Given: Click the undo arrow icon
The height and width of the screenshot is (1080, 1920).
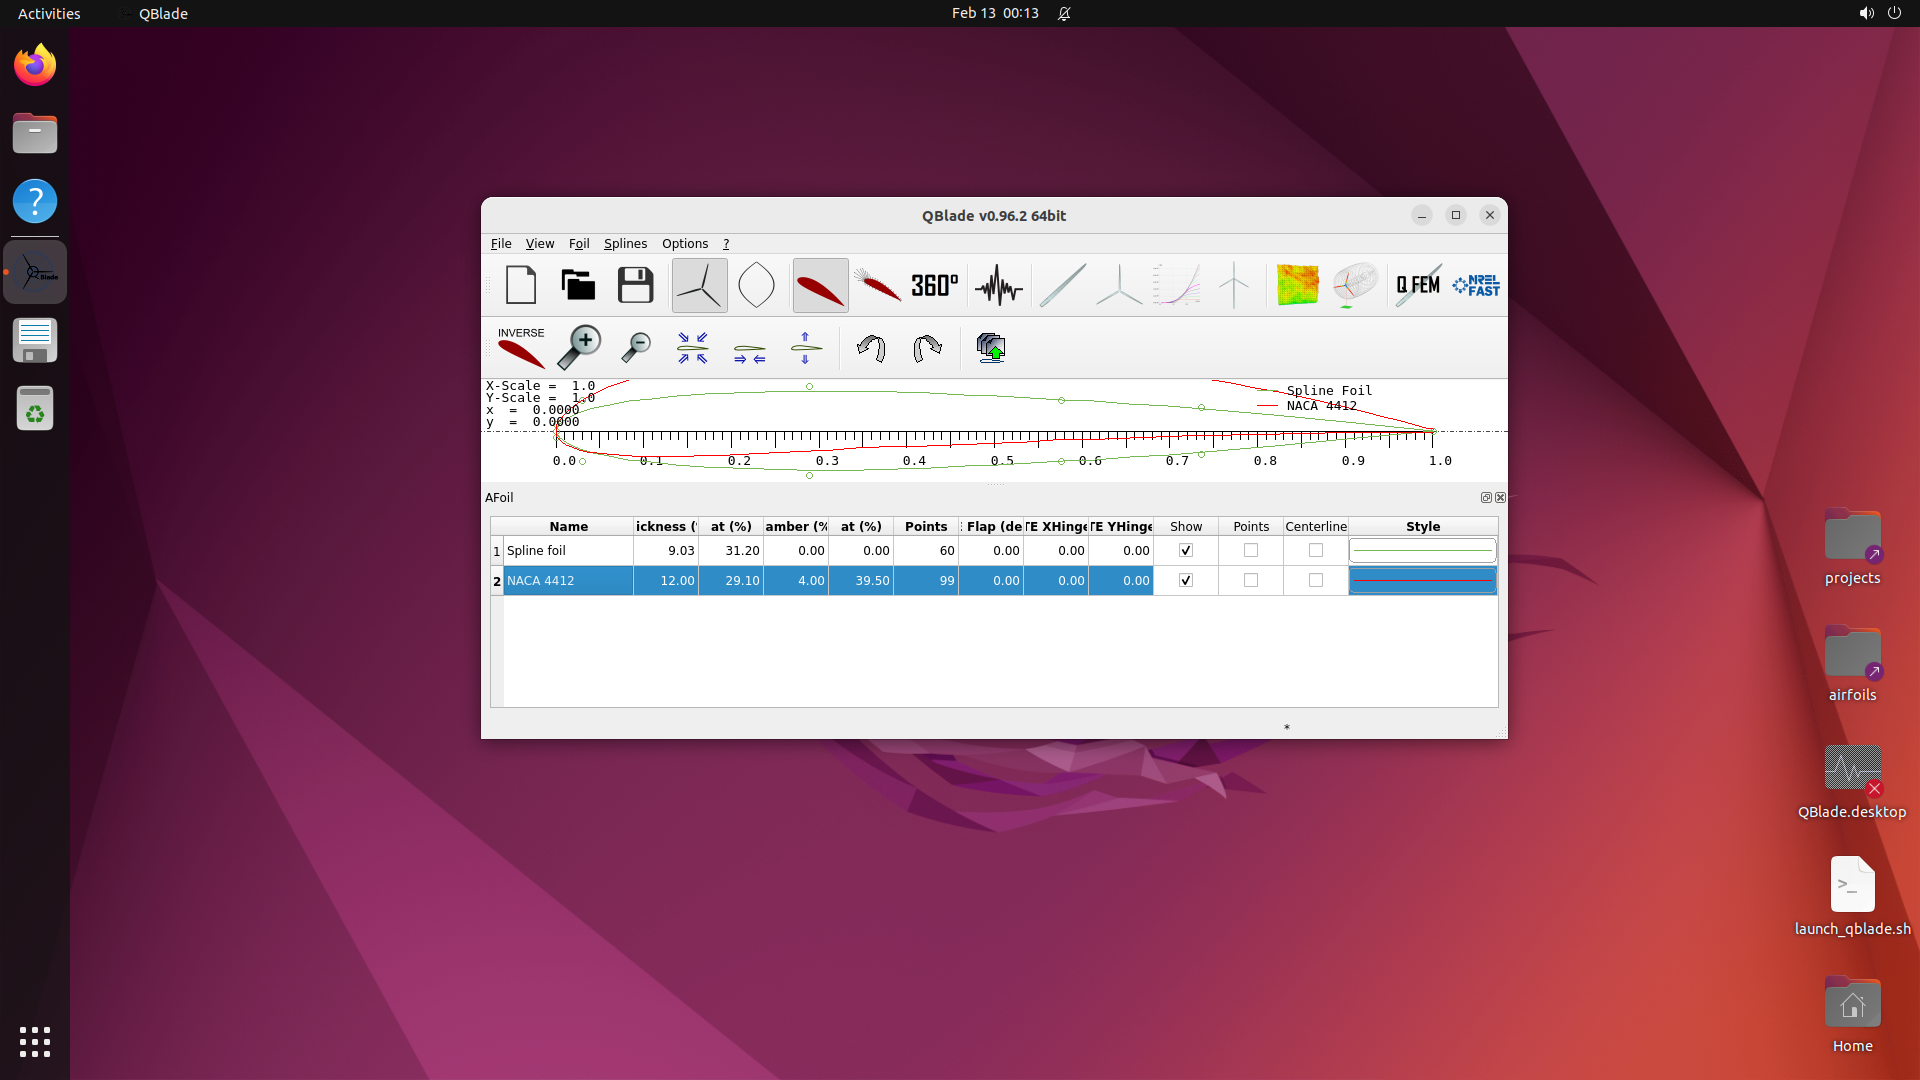Looking at the screenshot, I should [871, 348].
